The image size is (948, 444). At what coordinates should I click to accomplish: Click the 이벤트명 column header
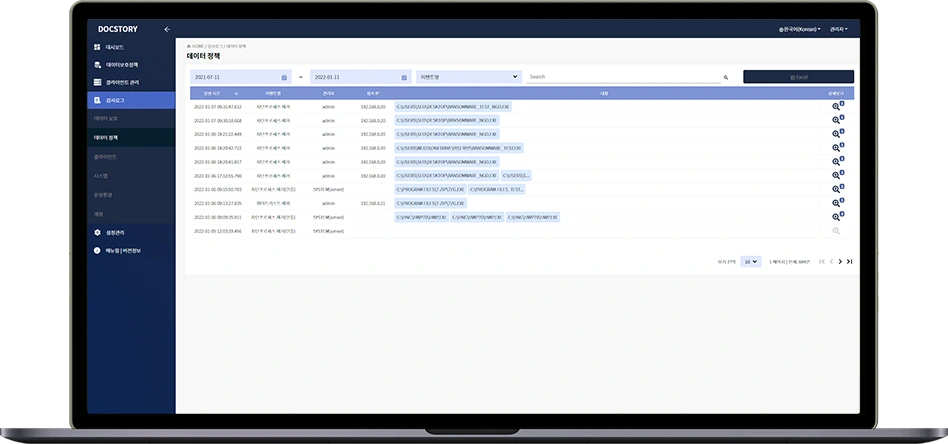pos(273,94)
